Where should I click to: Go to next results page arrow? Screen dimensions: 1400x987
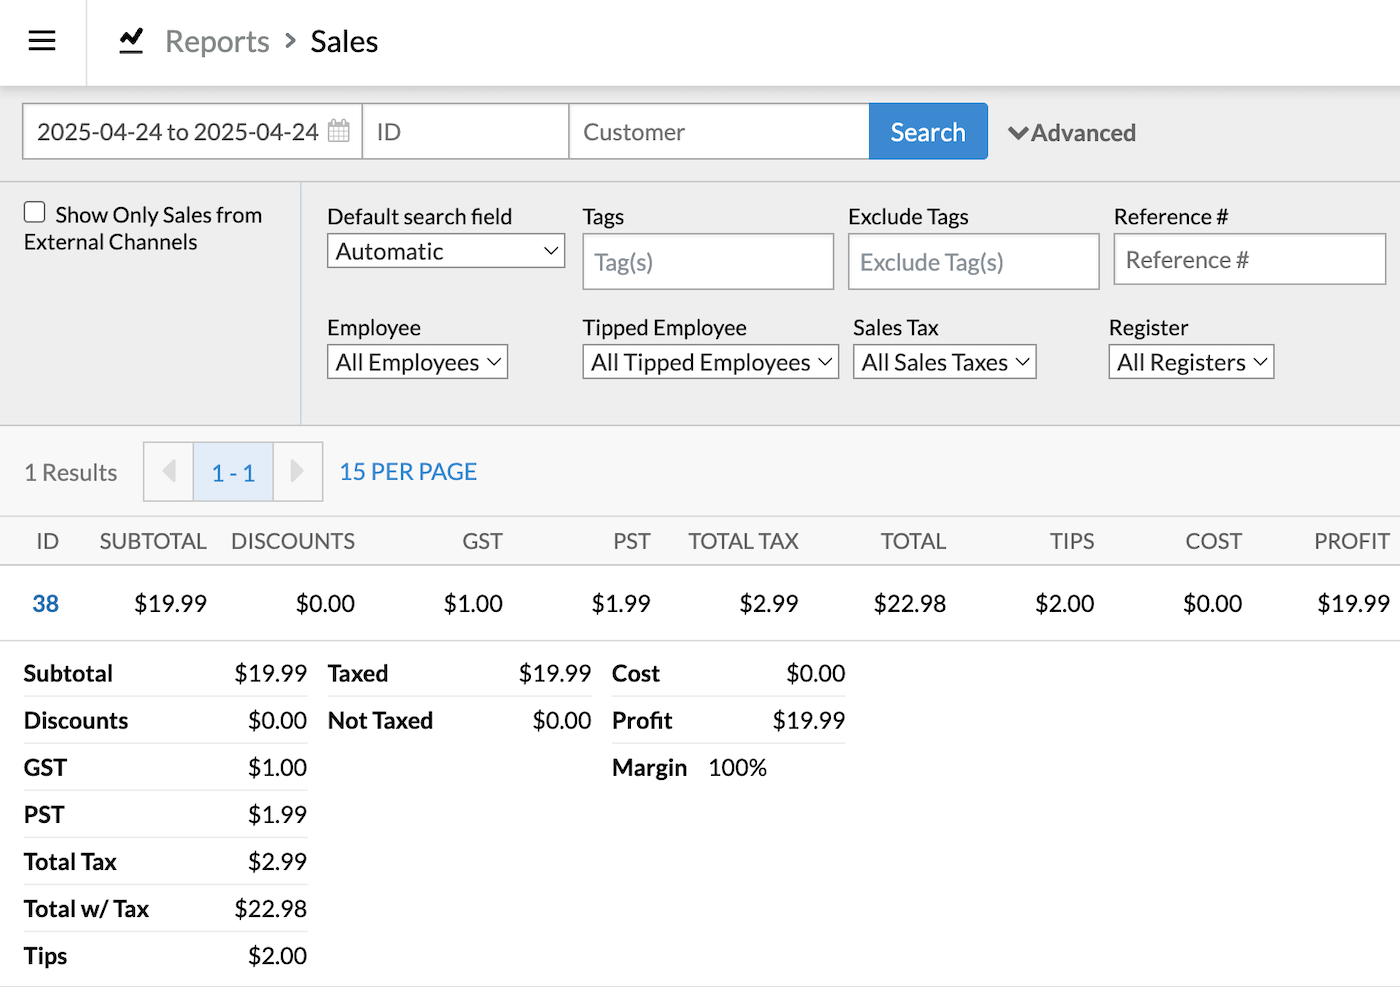coord(297,471)
